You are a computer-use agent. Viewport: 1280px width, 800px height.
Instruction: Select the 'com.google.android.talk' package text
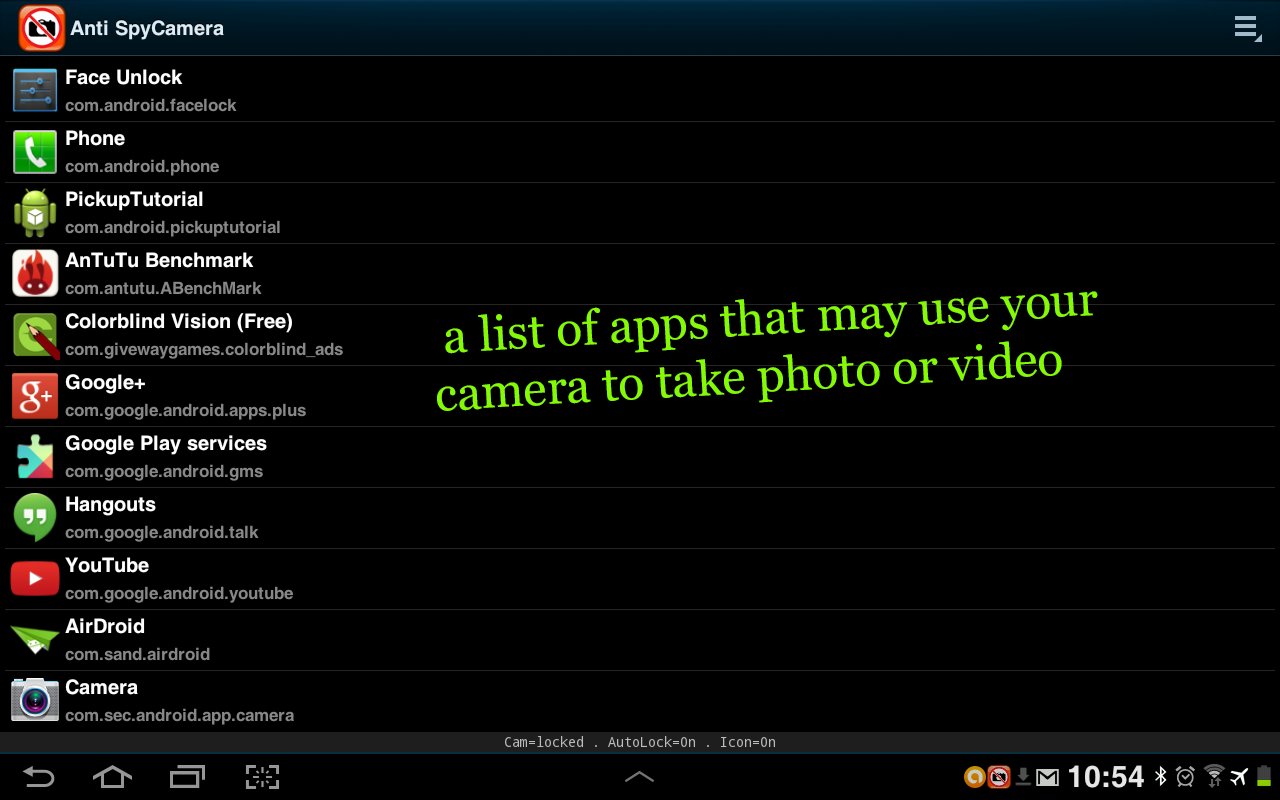[x=162, y=532]
